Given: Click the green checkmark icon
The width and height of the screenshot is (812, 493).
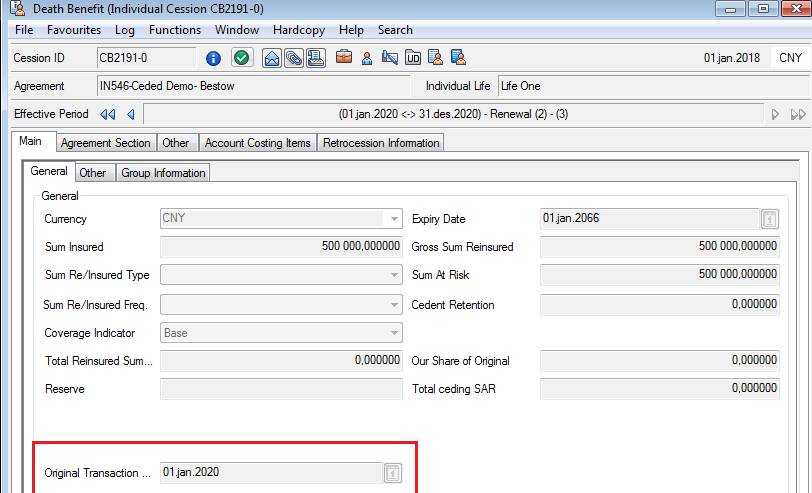Looking at the screenshot, I should coord(242,58).
